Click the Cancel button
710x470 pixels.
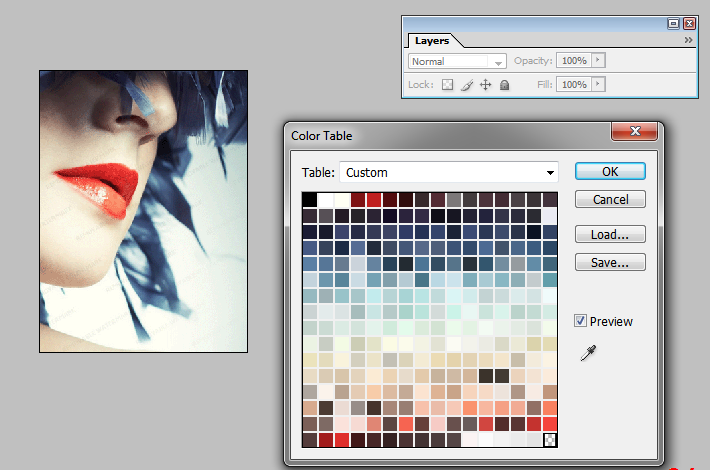click(610, 199)
